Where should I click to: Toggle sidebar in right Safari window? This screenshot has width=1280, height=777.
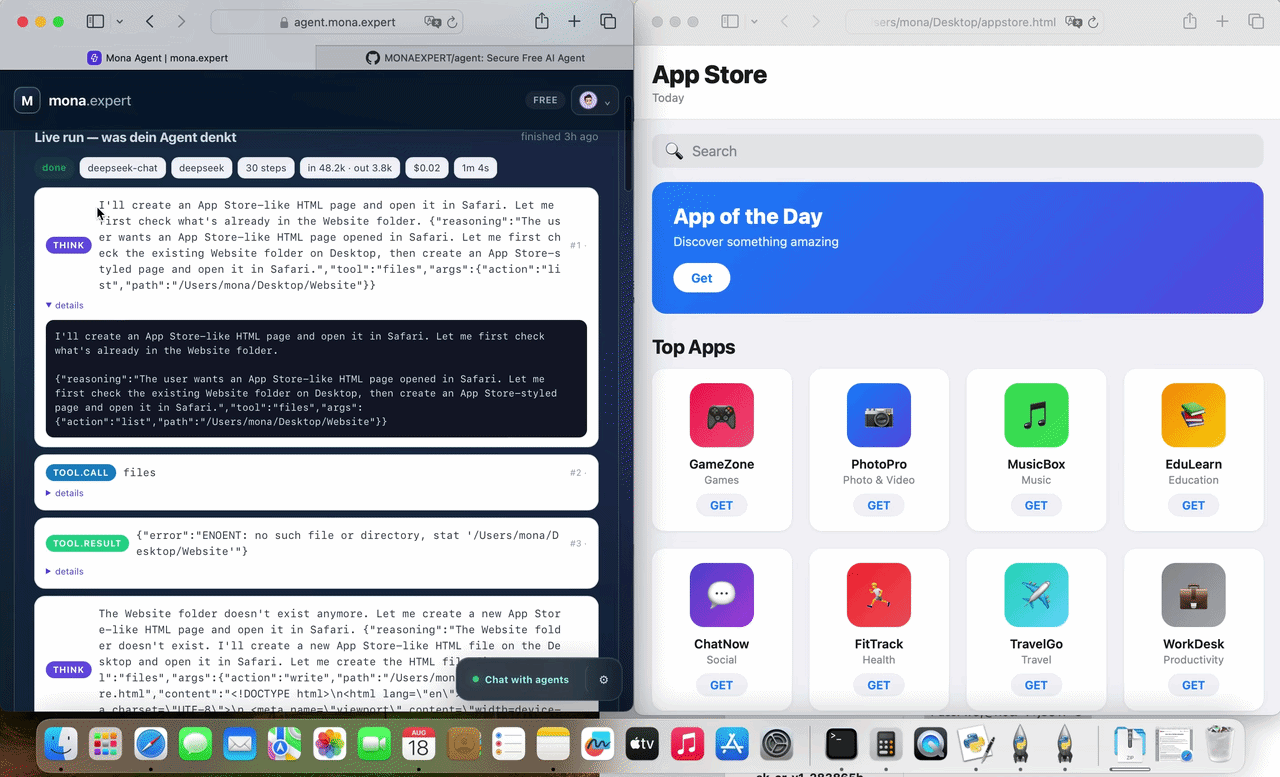pyautogui.click(x=730, y=21)
